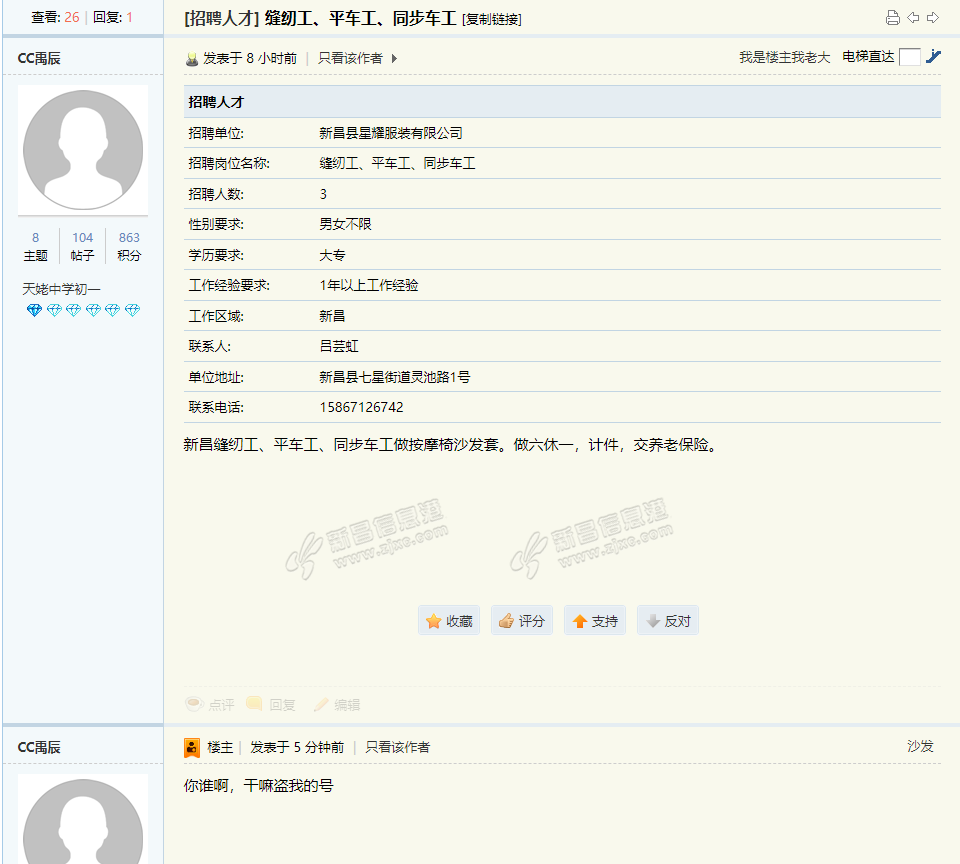Click the orange 楼主 badge icon
The image size is (960, 864).
pos(192,748)
